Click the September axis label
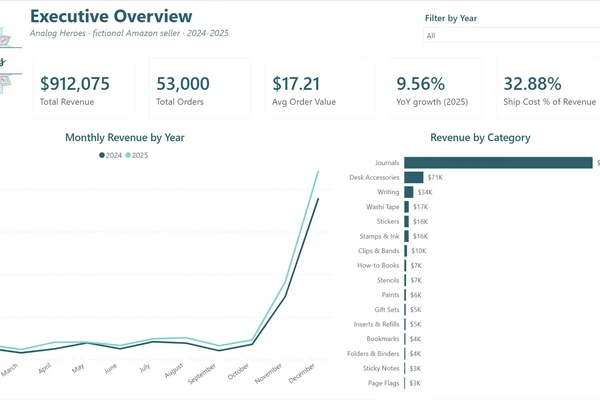 (x=202, y=374)
